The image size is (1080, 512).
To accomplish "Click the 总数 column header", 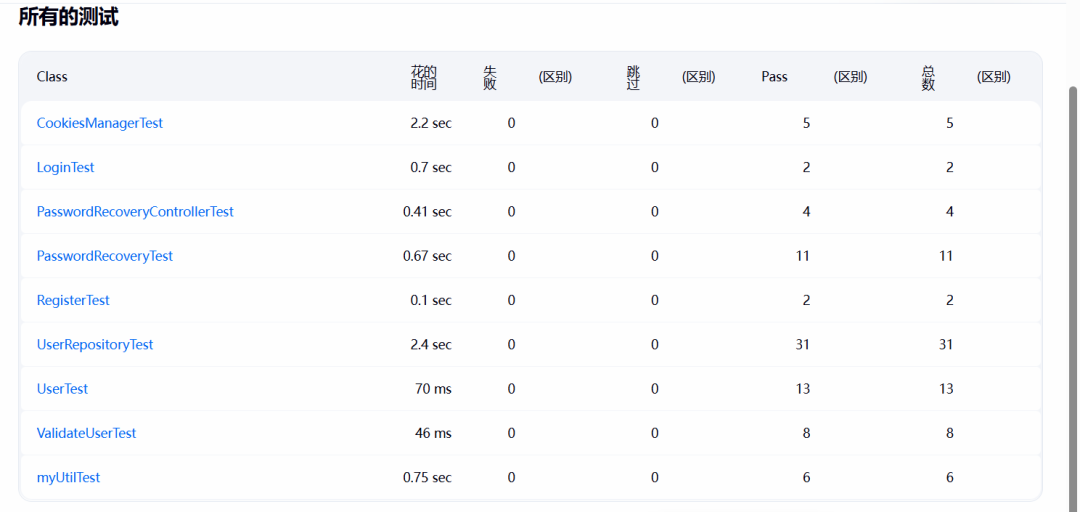I will pyautogui.click(x=928, y=78).
